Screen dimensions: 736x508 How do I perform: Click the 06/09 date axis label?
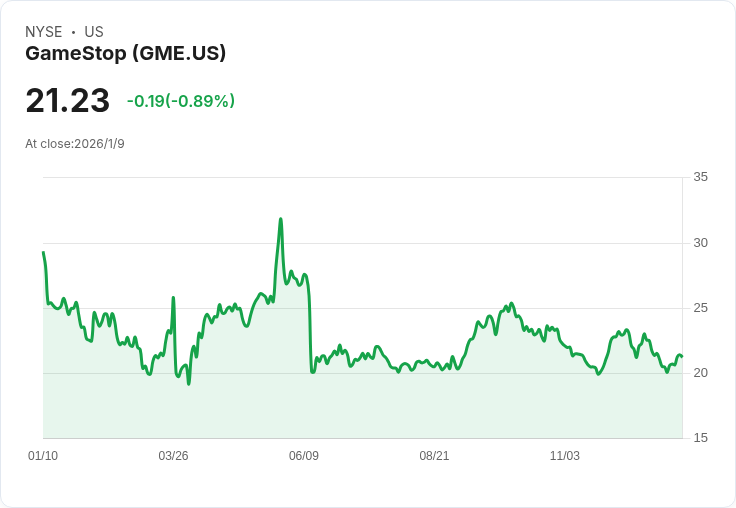[x=304, y=455]
